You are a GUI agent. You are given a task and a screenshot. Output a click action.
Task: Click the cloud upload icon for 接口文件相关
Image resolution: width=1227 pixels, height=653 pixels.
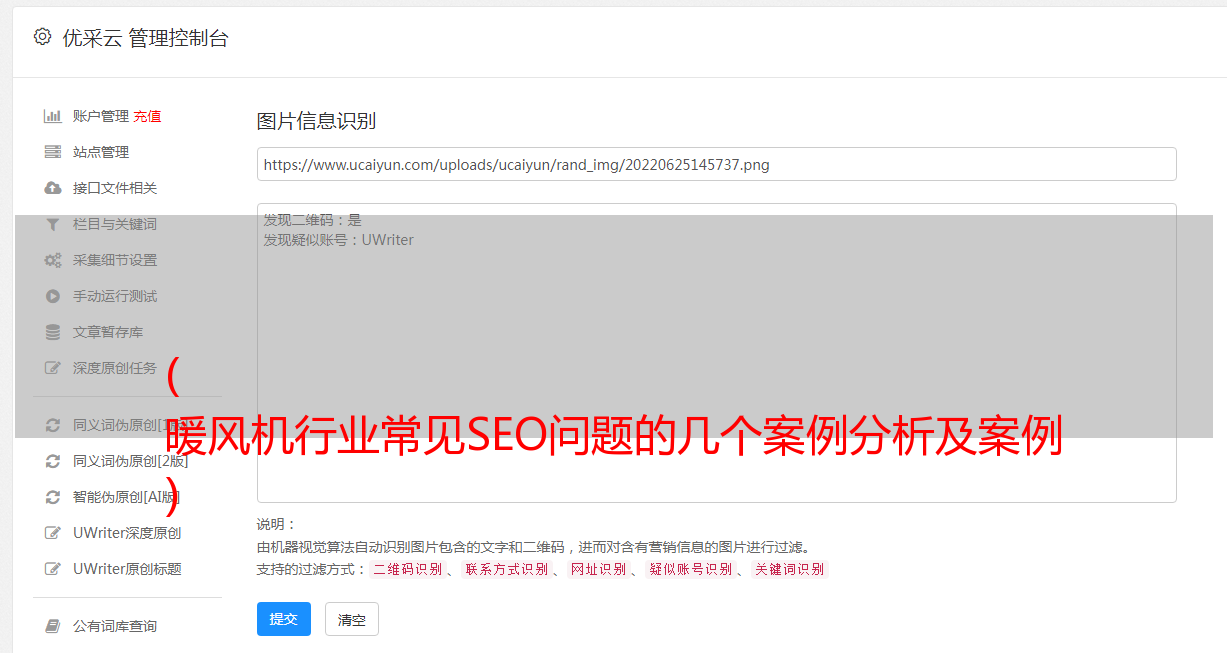point(53,188)
